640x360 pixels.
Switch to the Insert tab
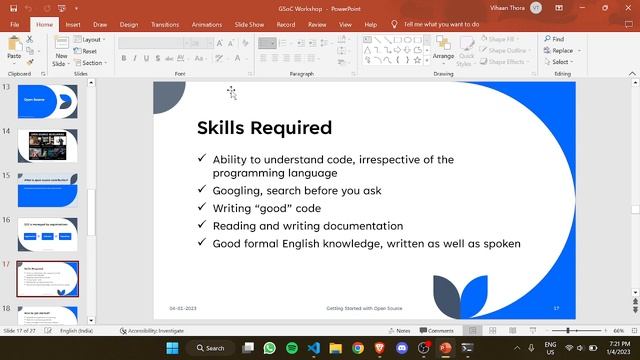tap(73, 24)
